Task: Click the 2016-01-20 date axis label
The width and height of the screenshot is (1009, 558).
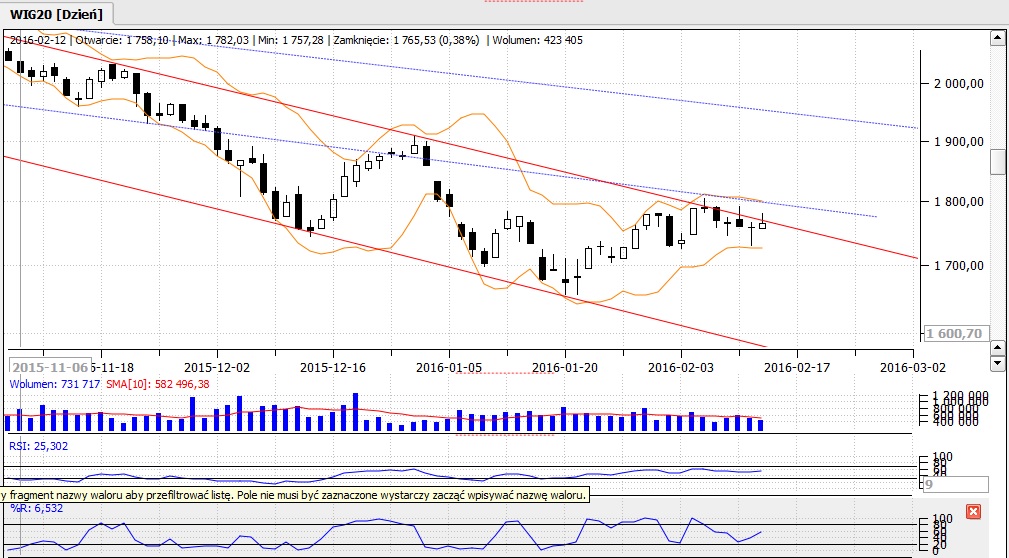Action: point(565,367)
